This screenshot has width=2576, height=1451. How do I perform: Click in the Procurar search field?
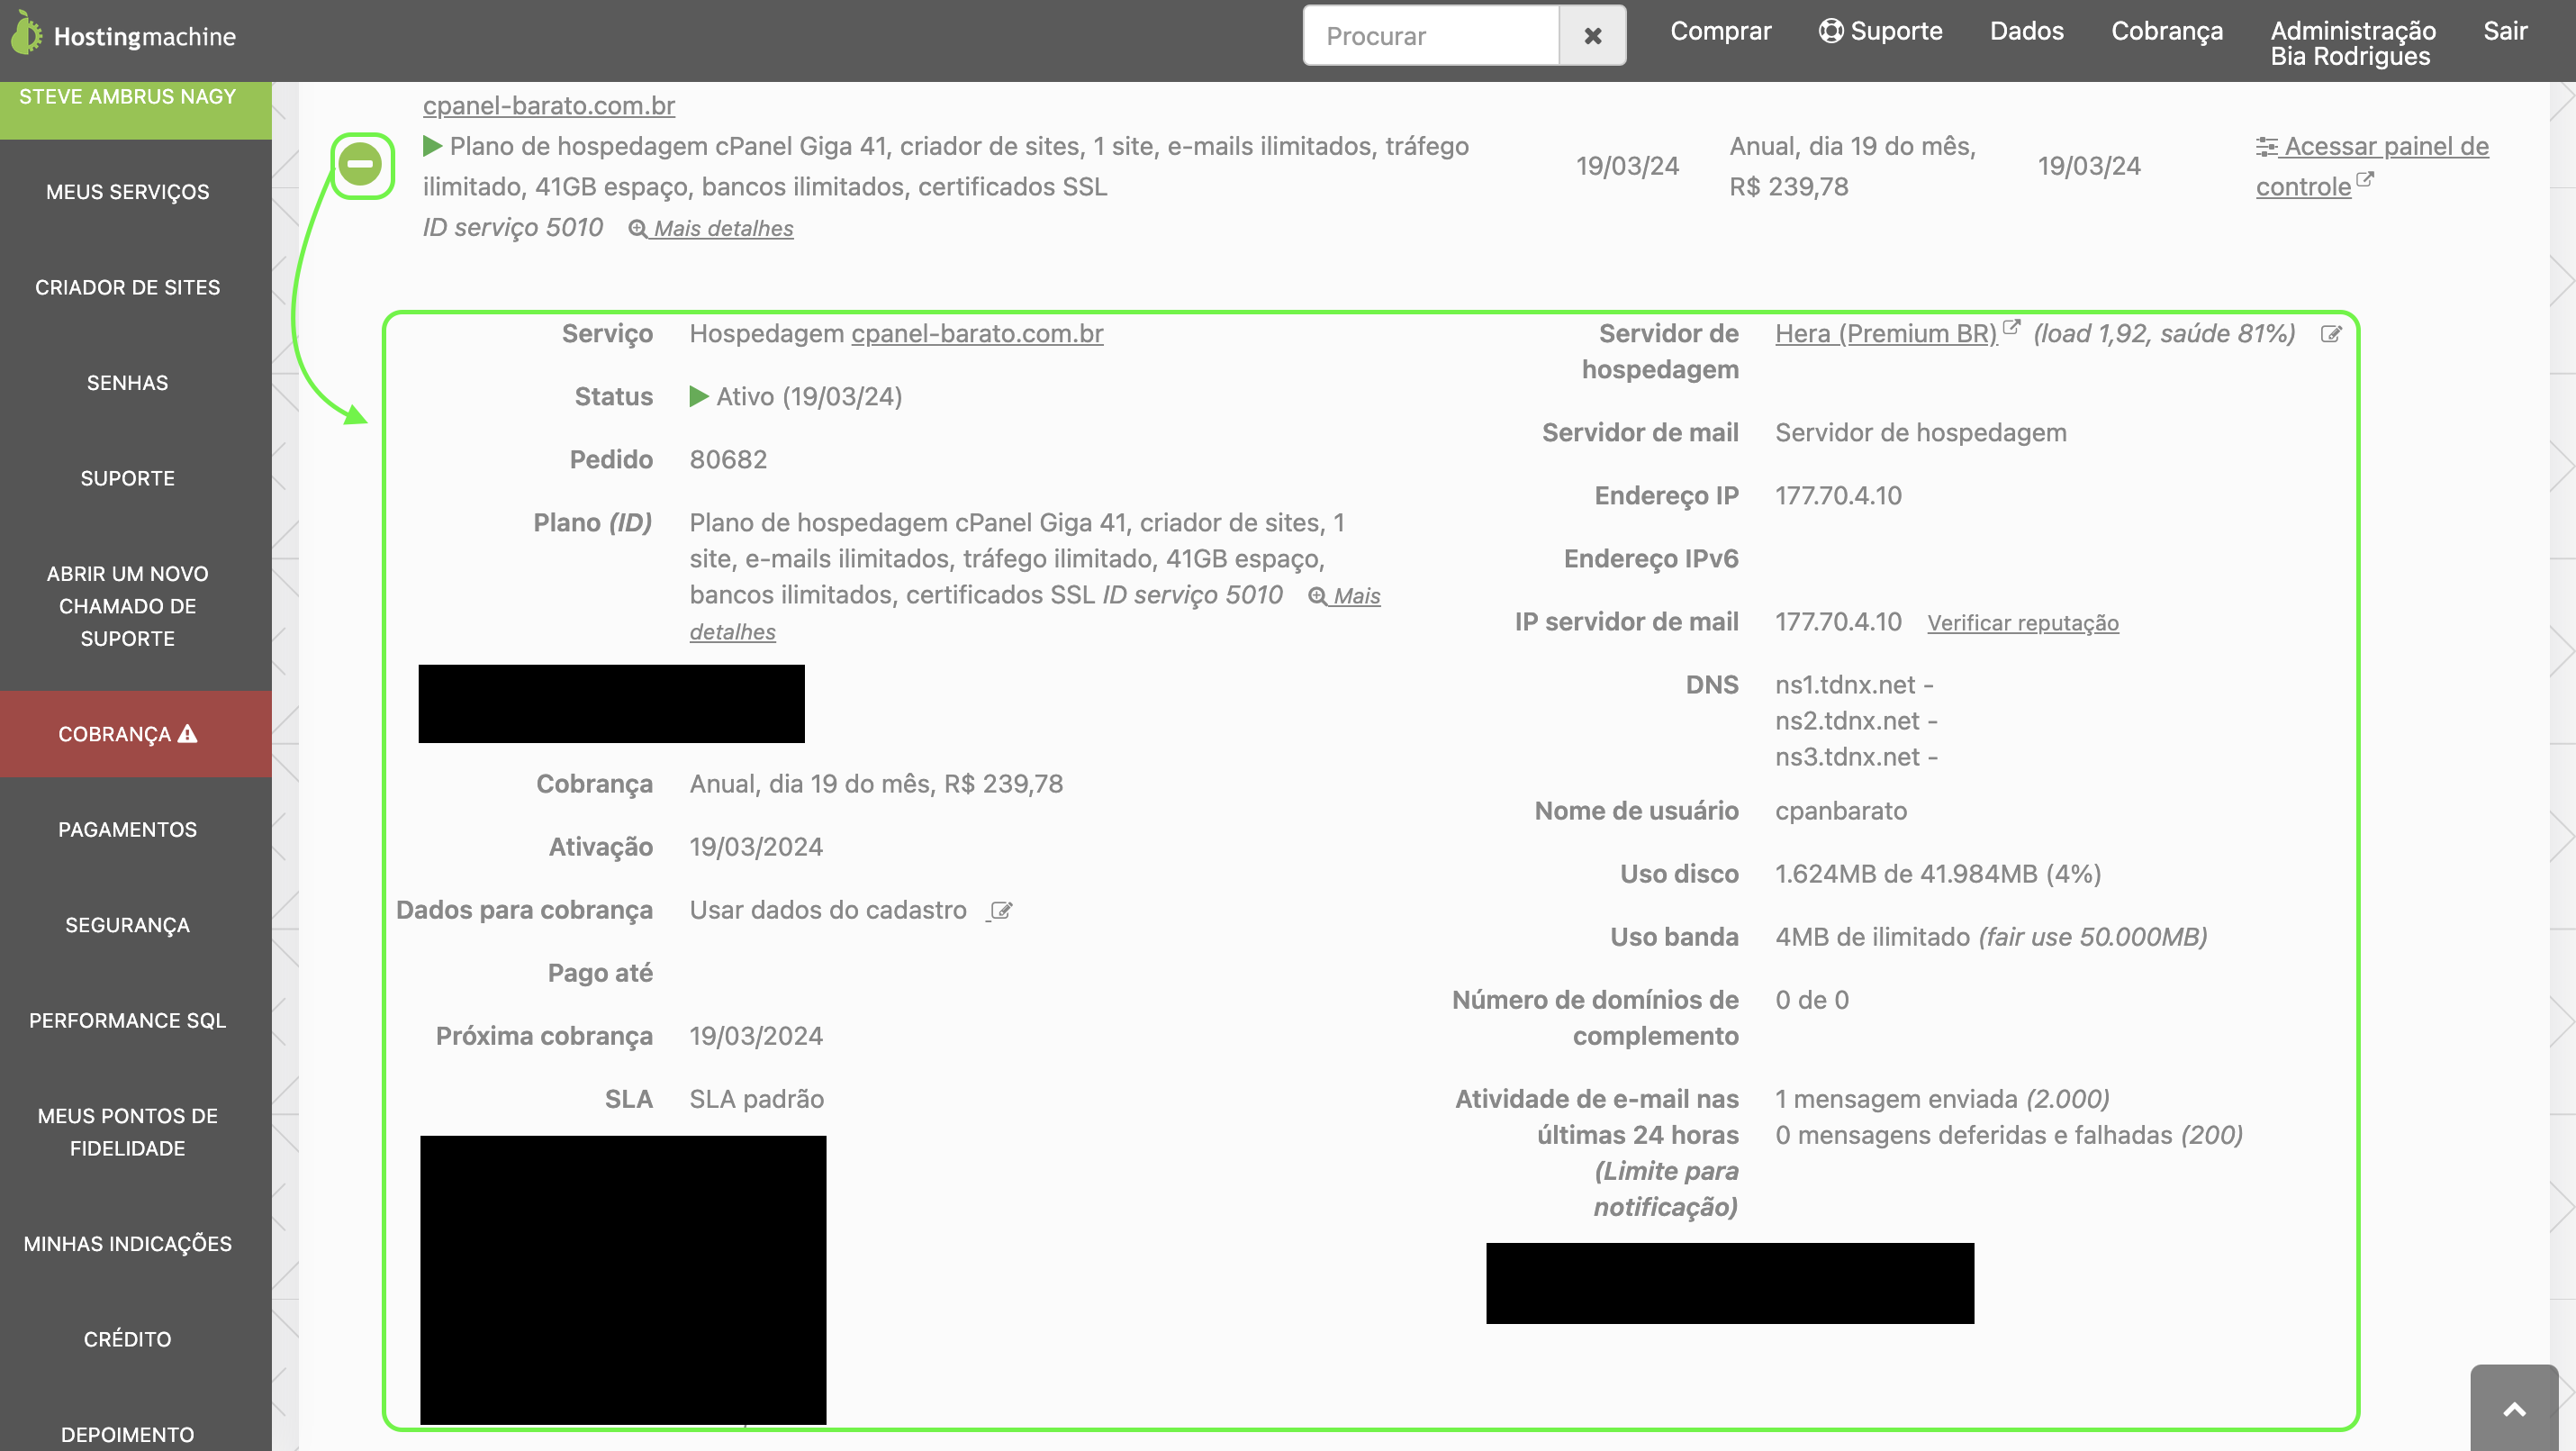click(1431, 36)
